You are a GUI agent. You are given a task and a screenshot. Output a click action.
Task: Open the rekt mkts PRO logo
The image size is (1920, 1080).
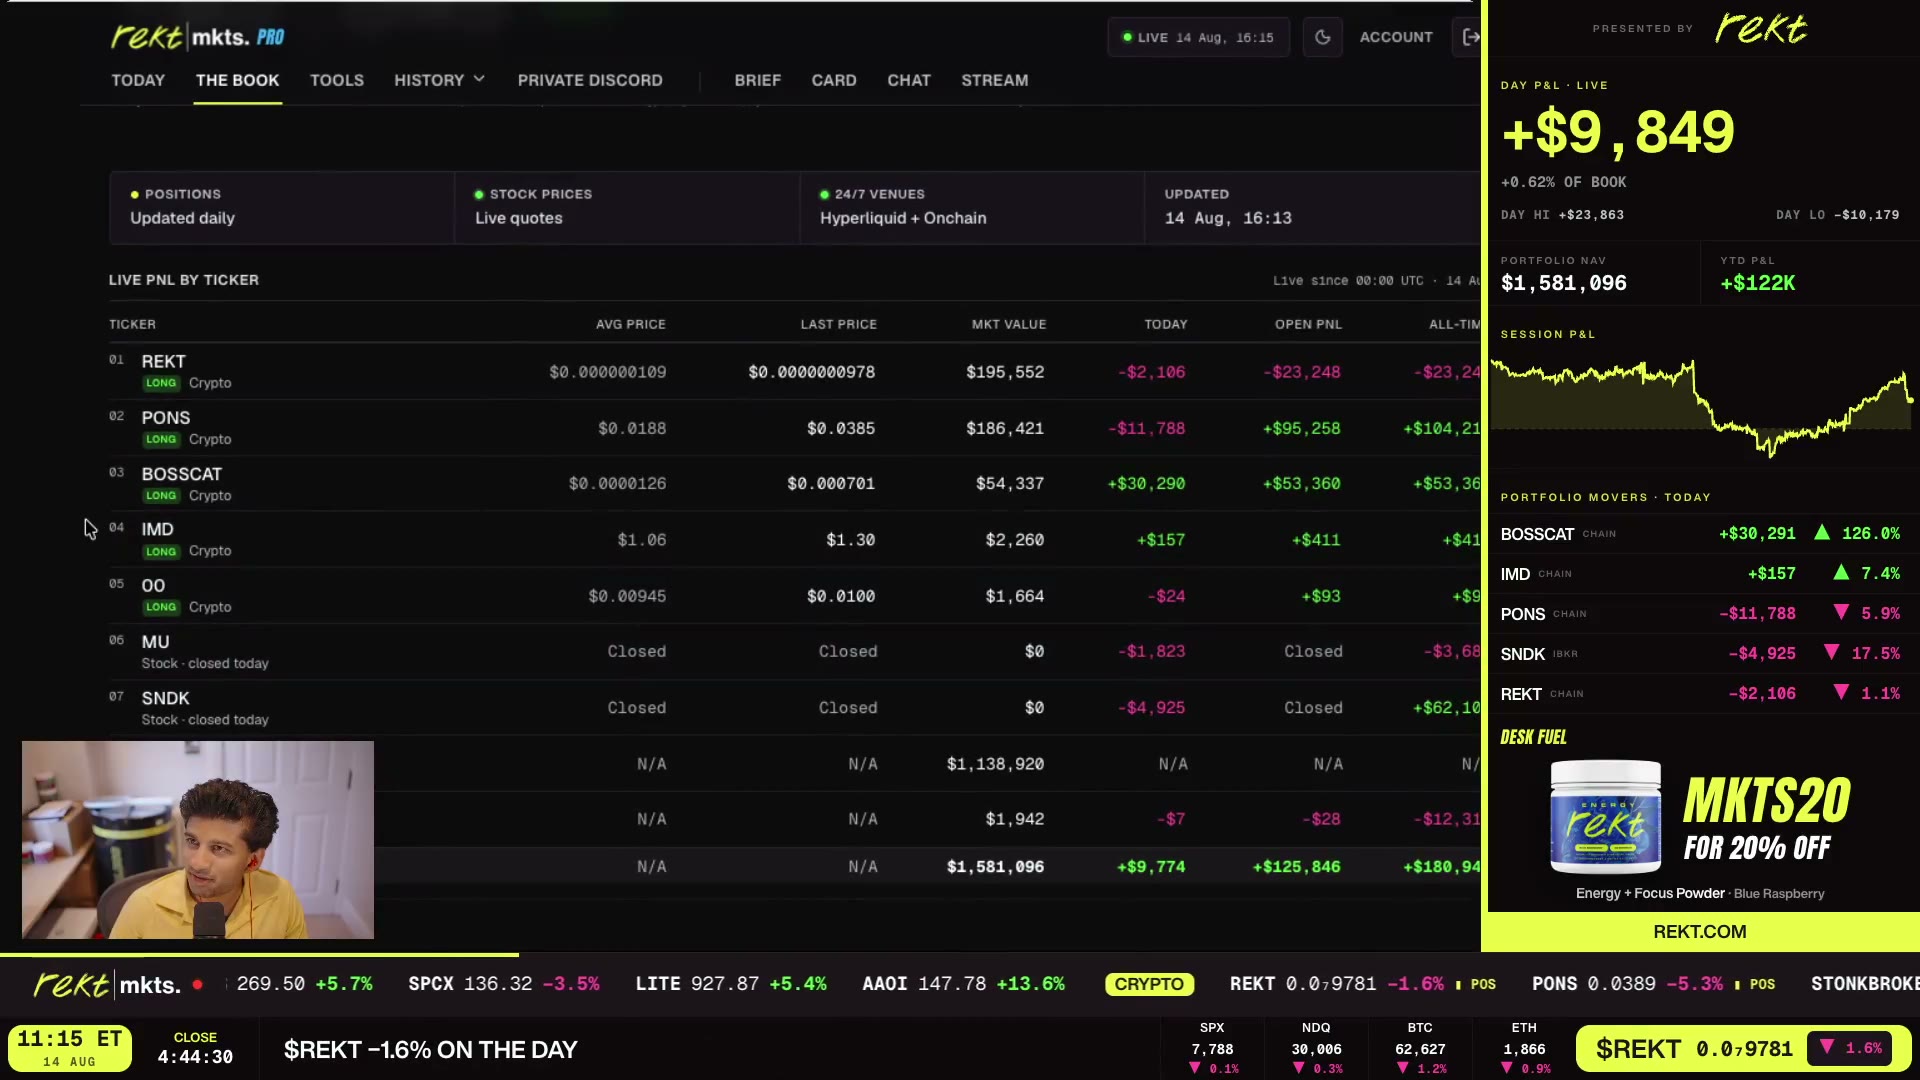[x=197, y=37]
